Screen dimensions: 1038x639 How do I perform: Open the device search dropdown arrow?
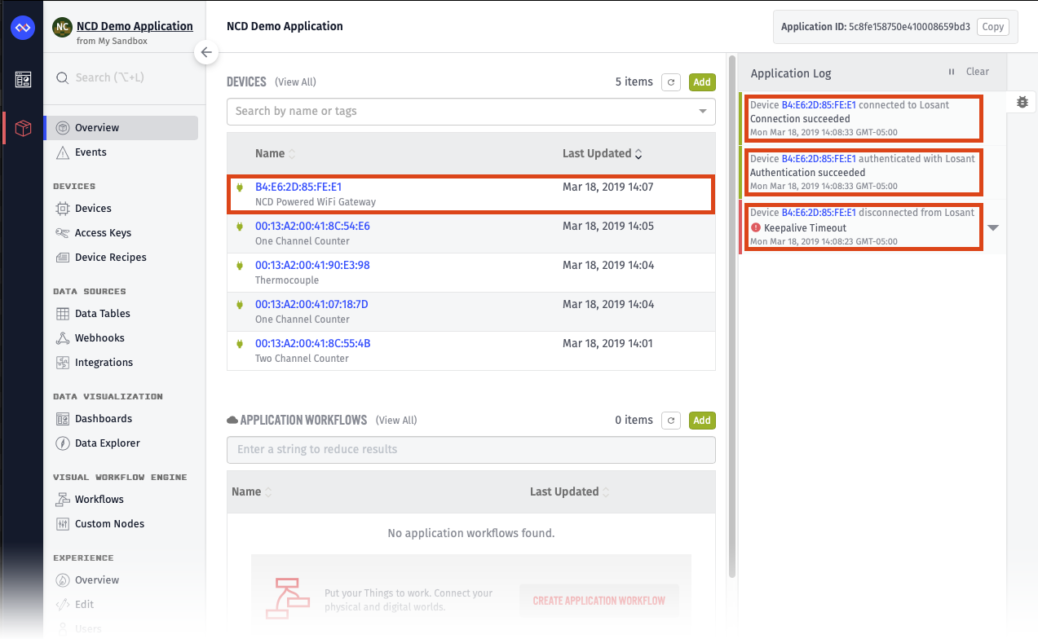pyautogui.click(x=703, y=111)
